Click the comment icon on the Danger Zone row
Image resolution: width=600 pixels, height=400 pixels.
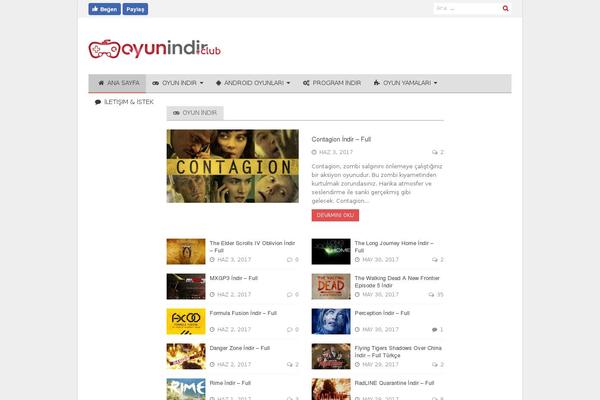[x=290, y=365]
